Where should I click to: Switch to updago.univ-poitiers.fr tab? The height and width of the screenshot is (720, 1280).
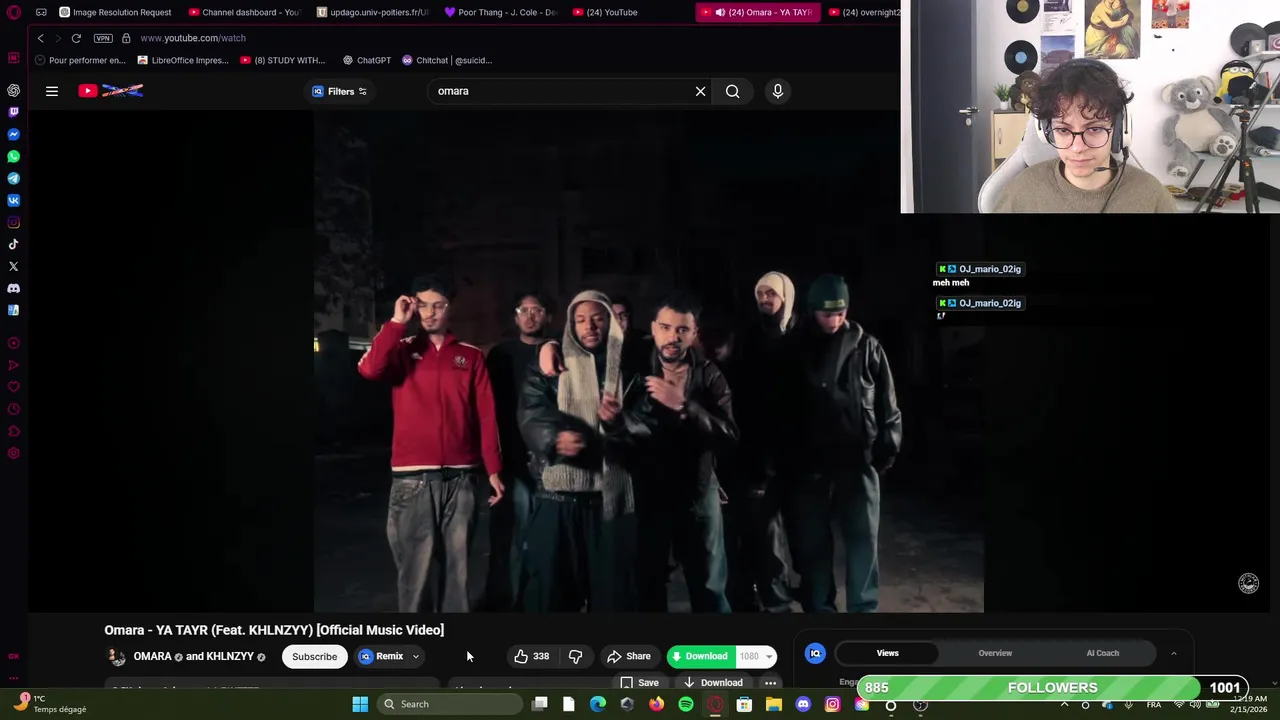pyautogui.click(x=373, y=12)
